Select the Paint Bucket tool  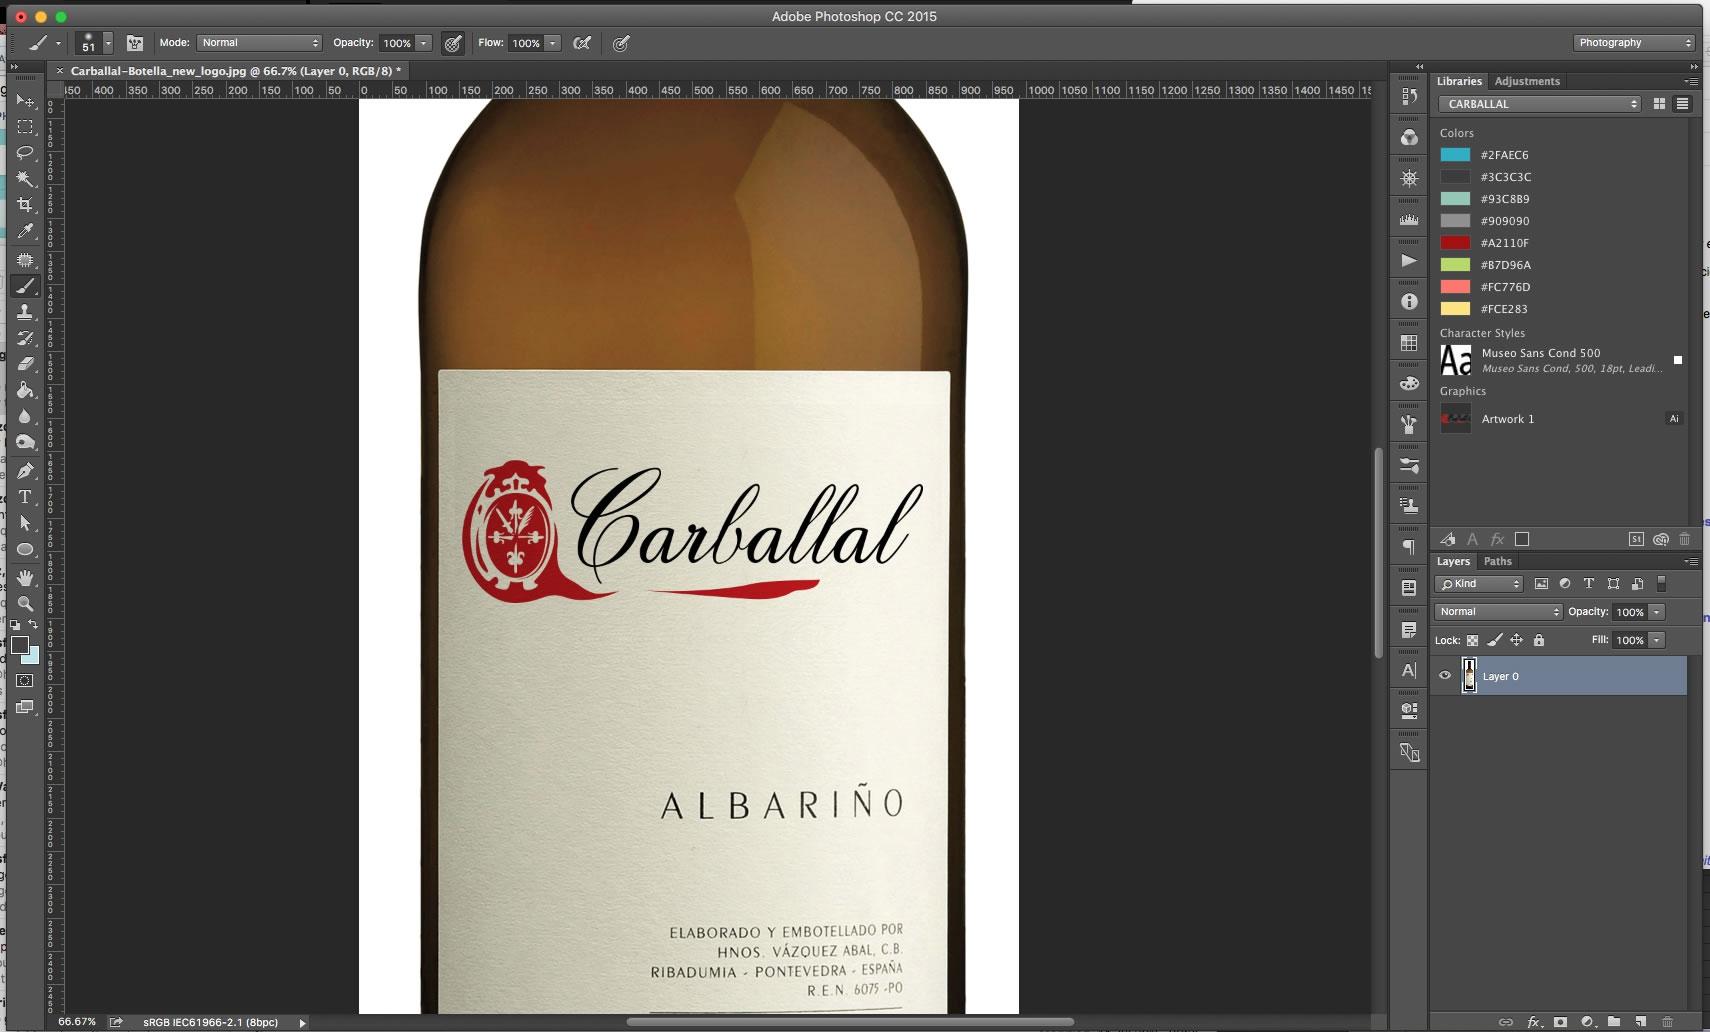(x=25, y=390)
